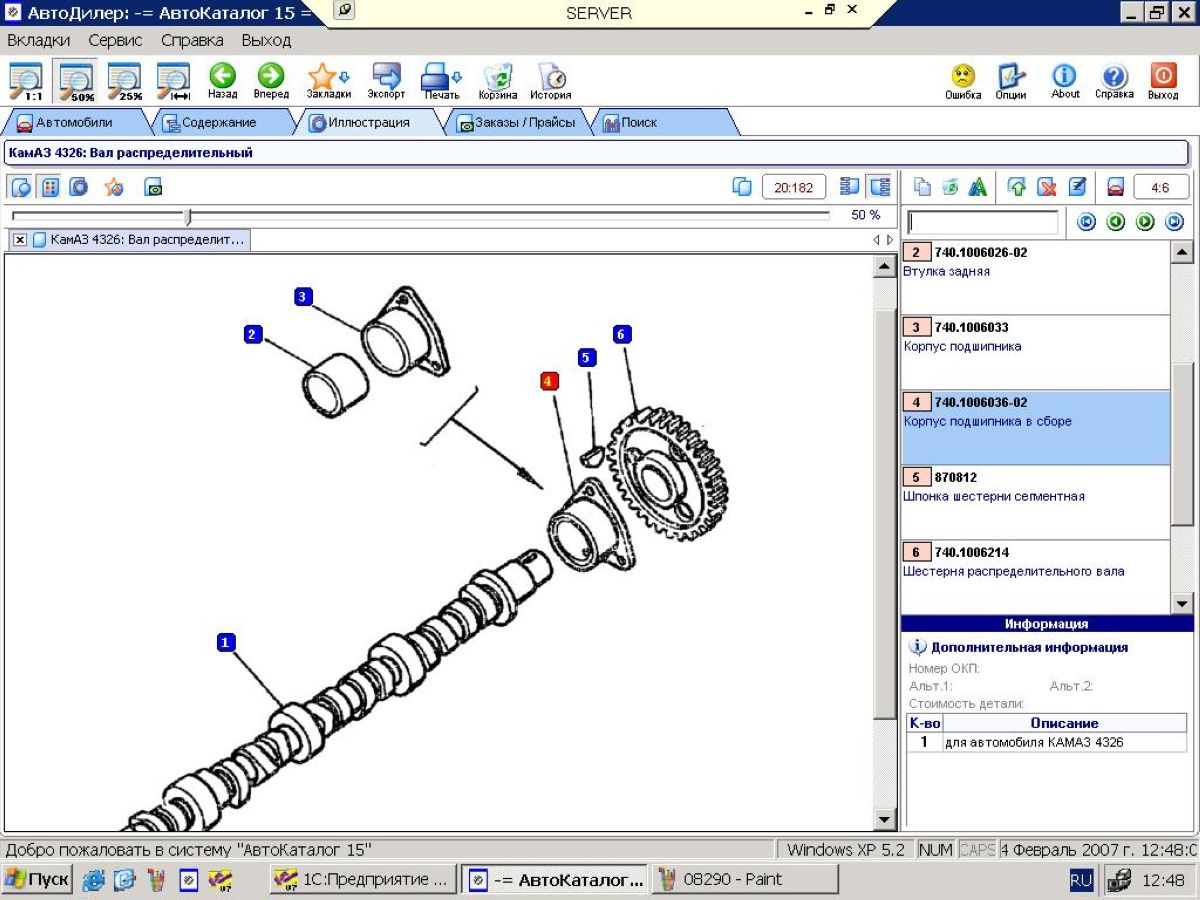The width and height of the screenshot is (1200, 900).
Task: Go forward with the Вперед button
Action: pos(271,82)
